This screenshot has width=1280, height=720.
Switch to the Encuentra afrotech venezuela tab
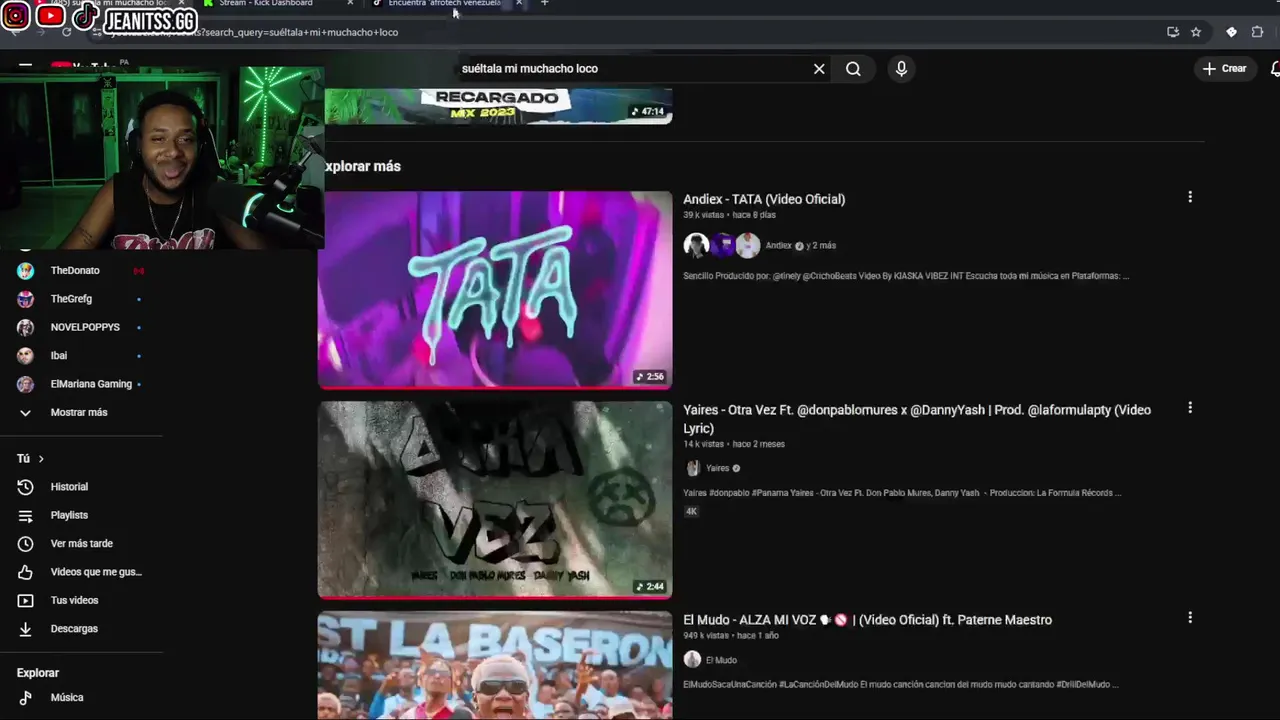(444, 4)
